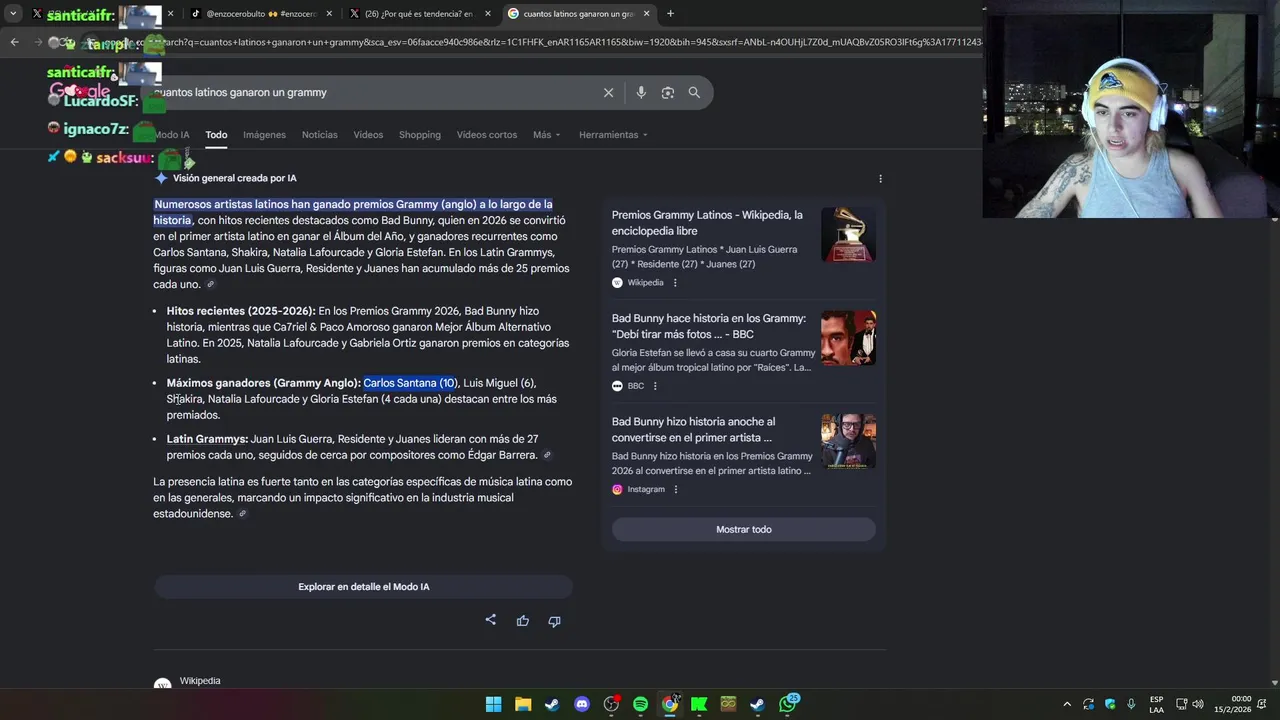Screen dimensions: 1280x720
Task: Click the 'Visión general creada por IA' label
Action: pyautogui.click(x=235, y=178)
